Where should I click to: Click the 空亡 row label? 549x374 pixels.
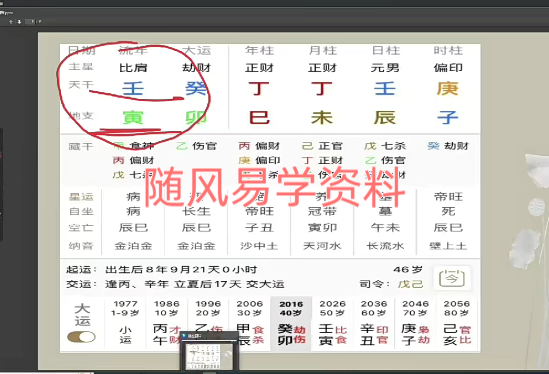coord(81,228)
